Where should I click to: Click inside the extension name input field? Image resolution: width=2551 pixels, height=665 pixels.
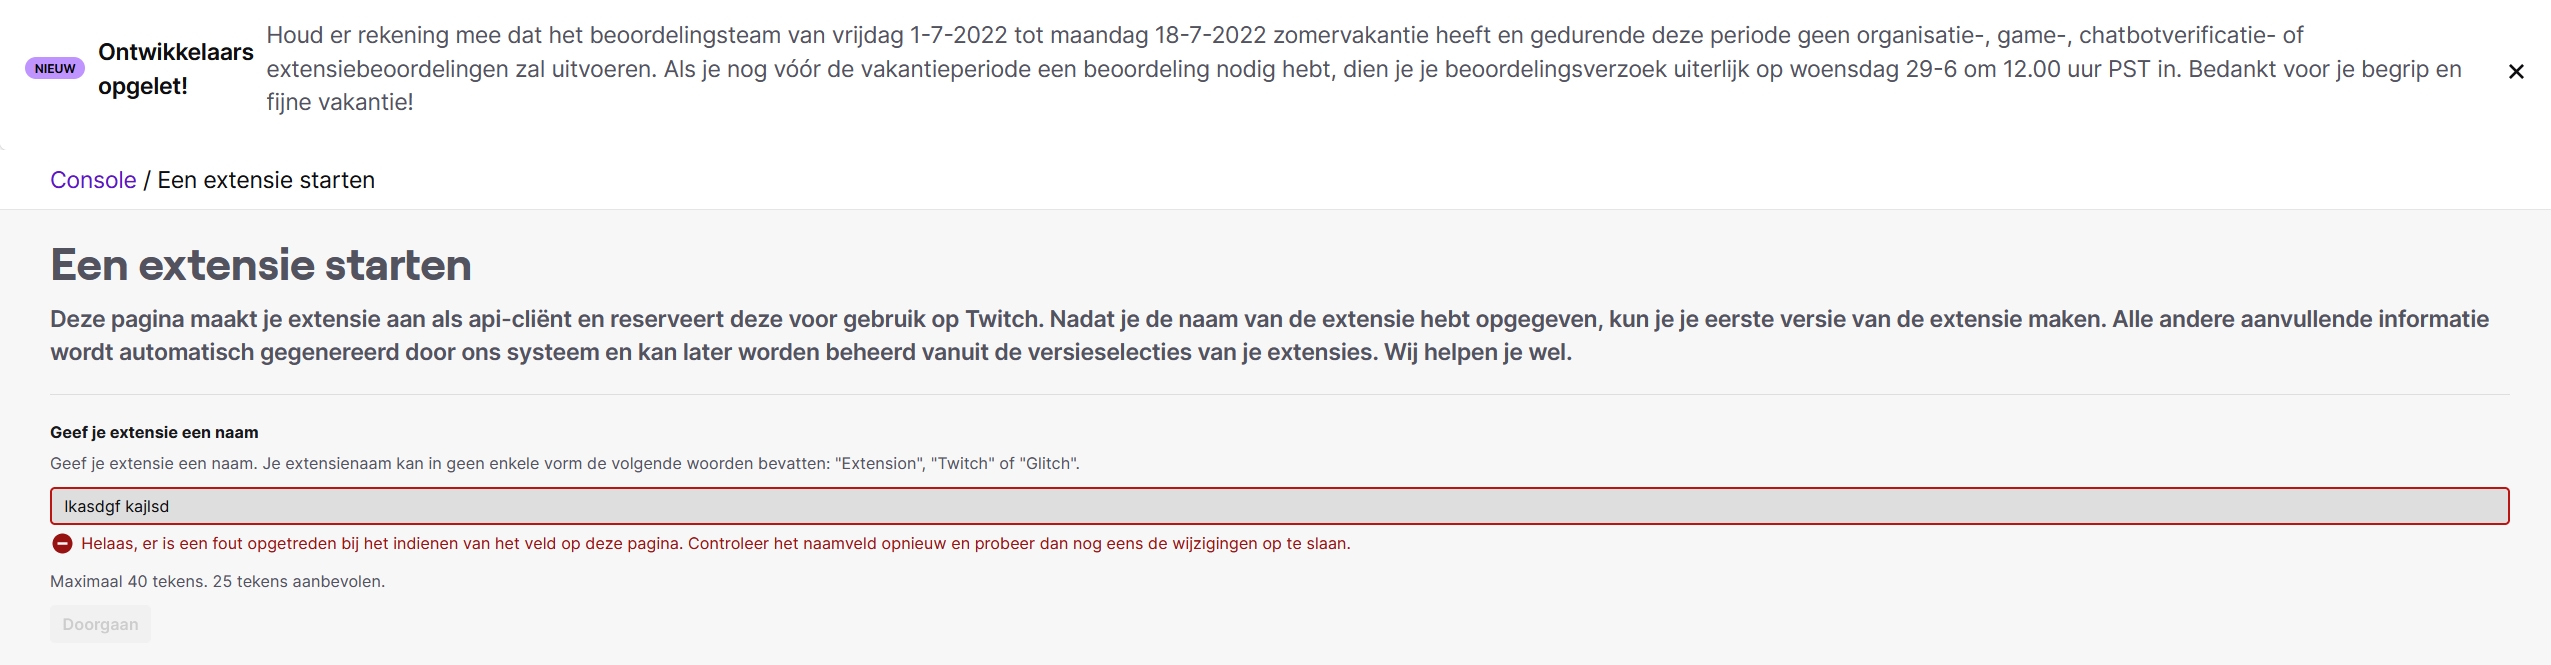tap(1280, 505)
